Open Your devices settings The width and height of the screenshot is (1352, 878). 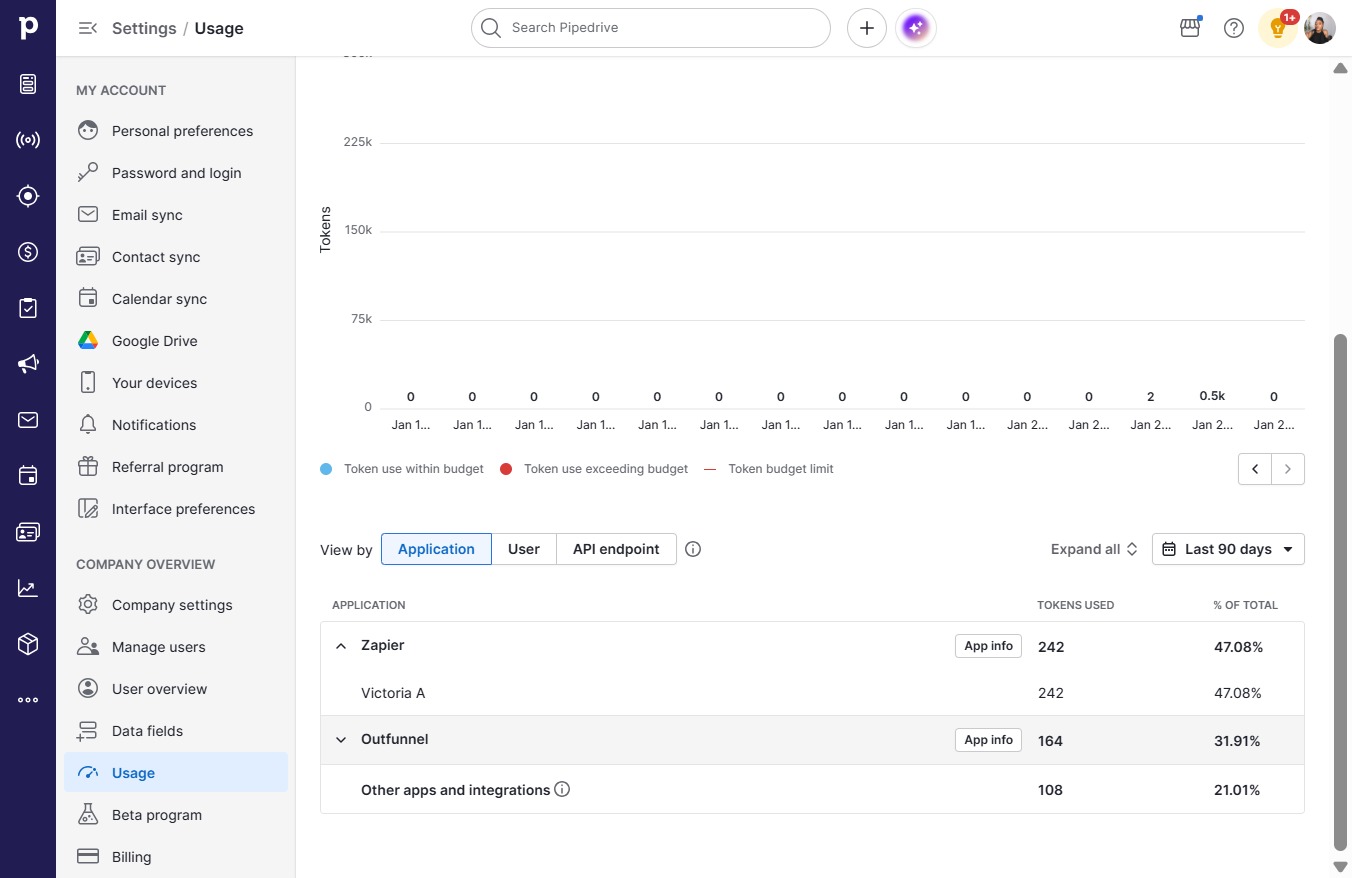click(x=176, y=383)
